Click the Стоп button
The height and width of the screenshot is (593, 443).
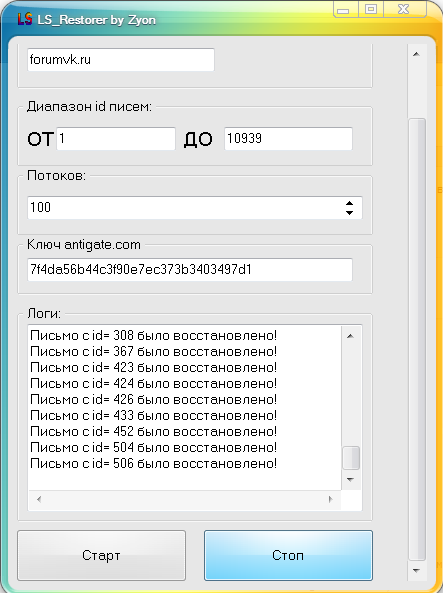(x=288, y=555)
